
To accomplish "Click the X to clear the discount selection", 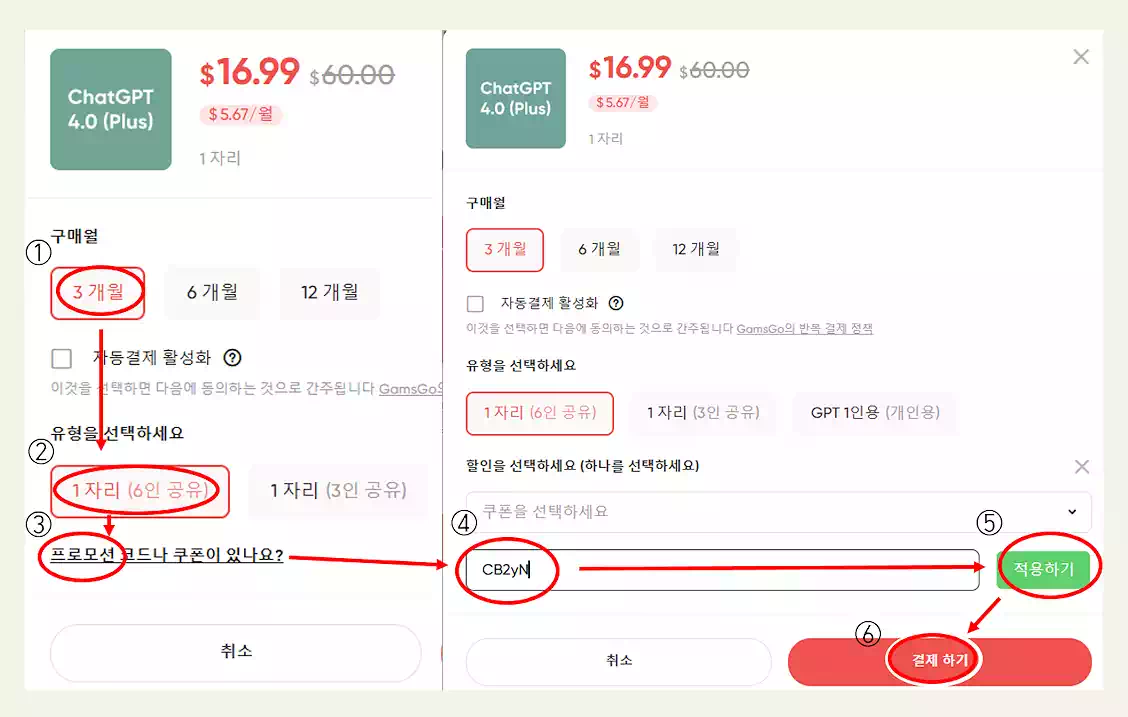I will [1081, 466].
